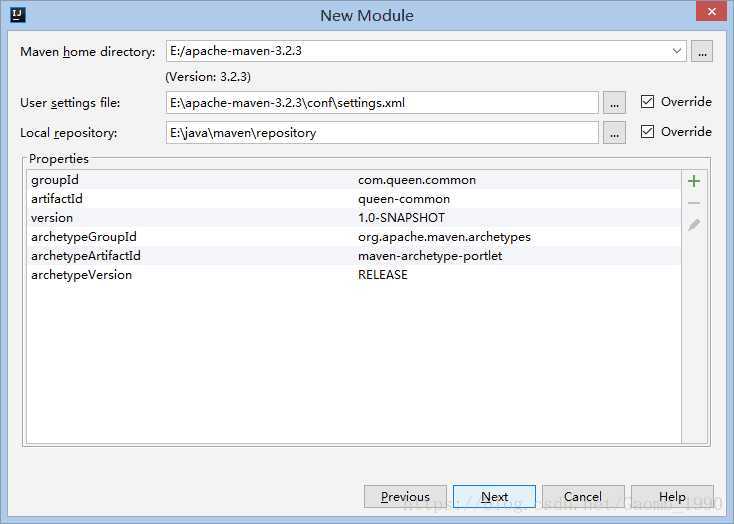
Task: Click the User settings file label
Action: click(x=70, y=103)
